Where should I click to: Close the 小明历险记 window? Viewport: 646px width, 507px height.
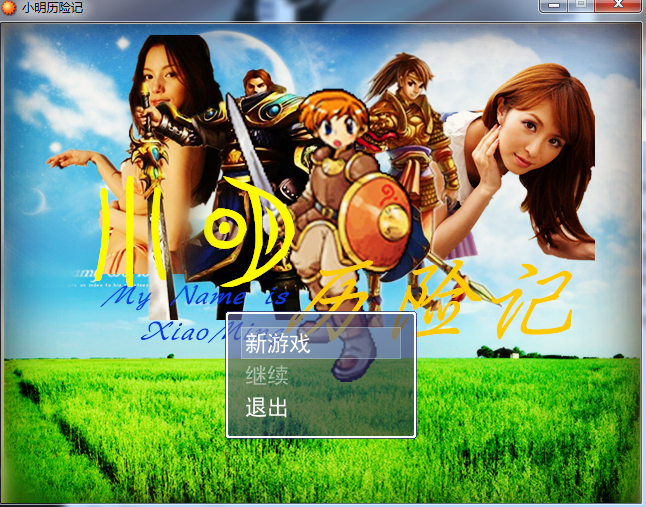pos(618,5)
